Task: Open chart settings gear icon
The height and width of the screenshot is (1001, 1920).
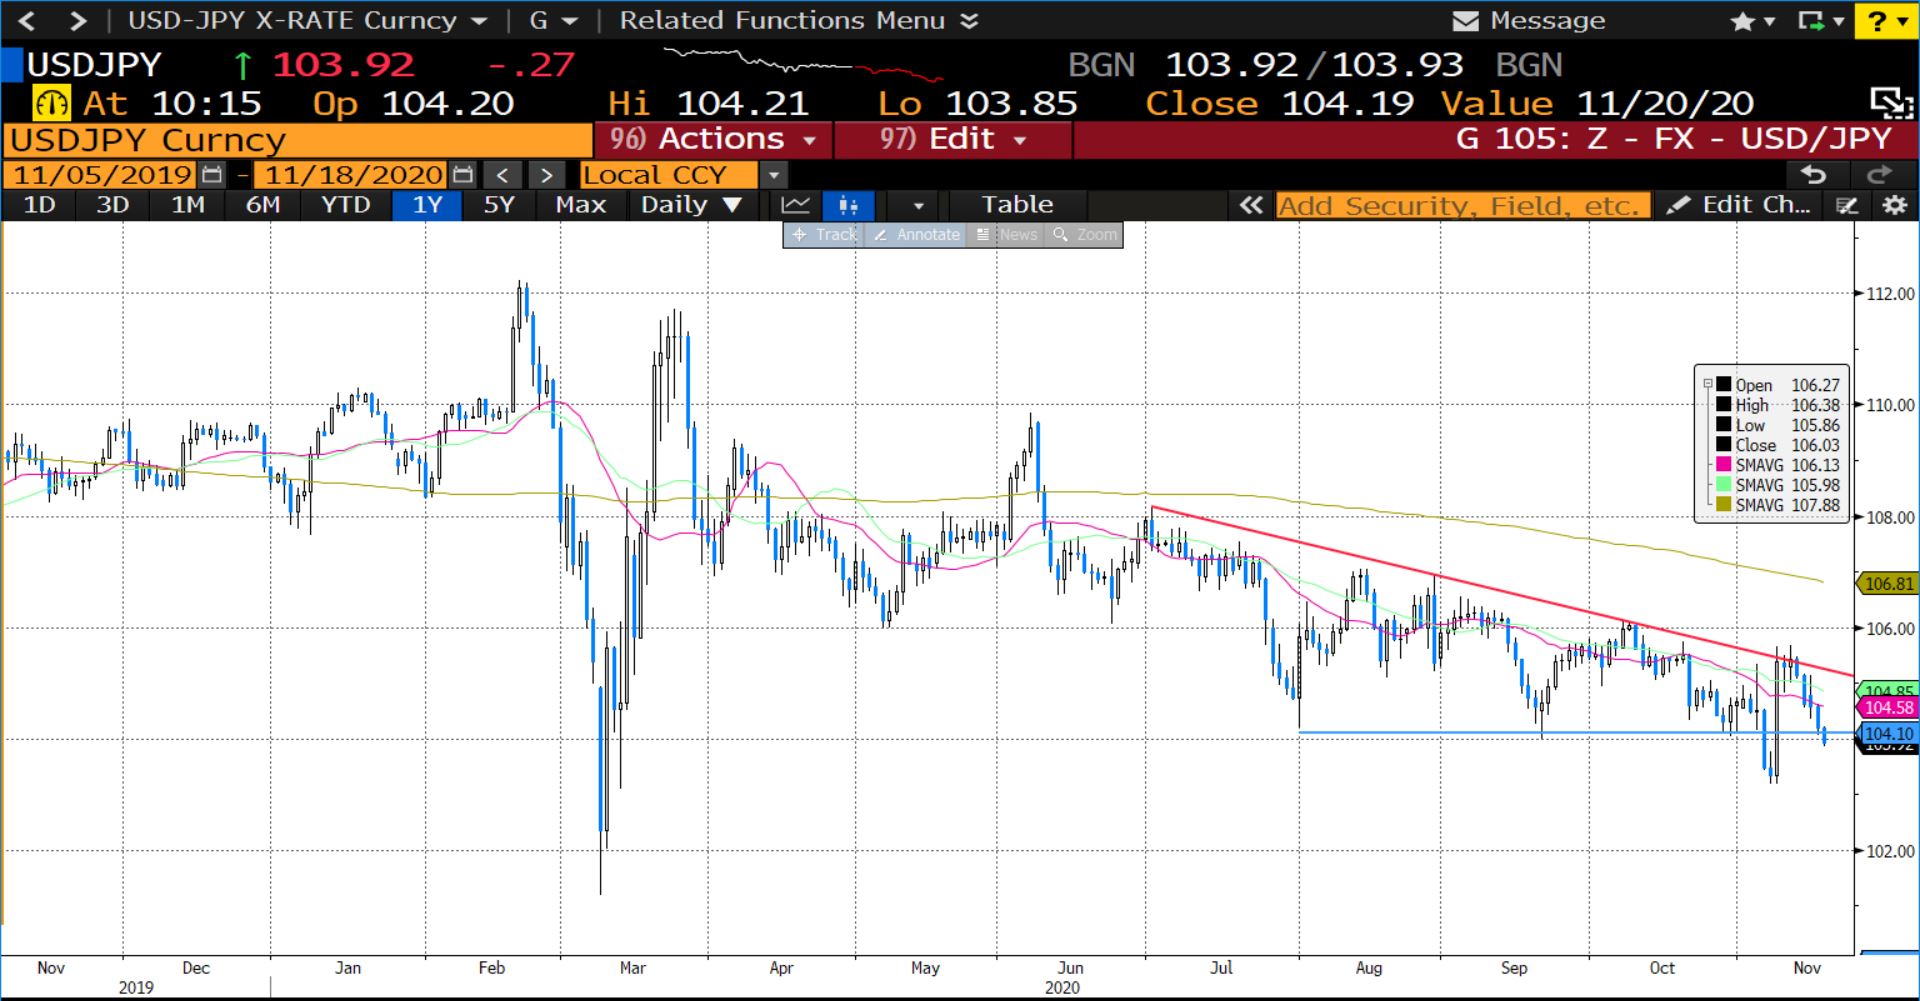Action: 1894,205
